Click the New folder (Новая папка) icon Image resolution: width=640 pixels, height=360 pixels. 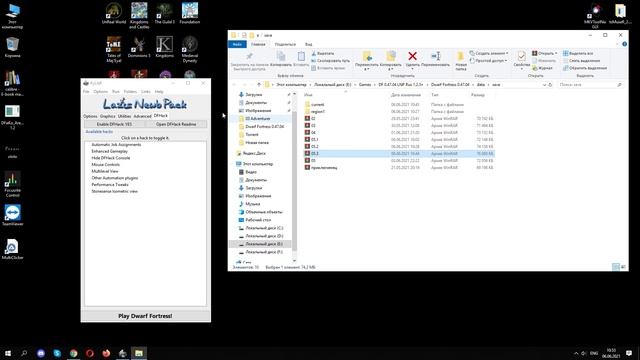(x=461, y=60)
